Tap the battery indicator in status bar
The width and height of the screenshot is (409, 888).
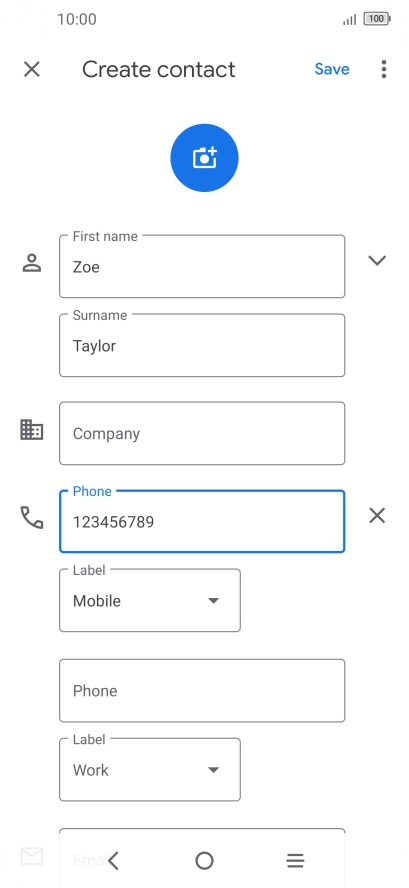(x=377, y=19)
